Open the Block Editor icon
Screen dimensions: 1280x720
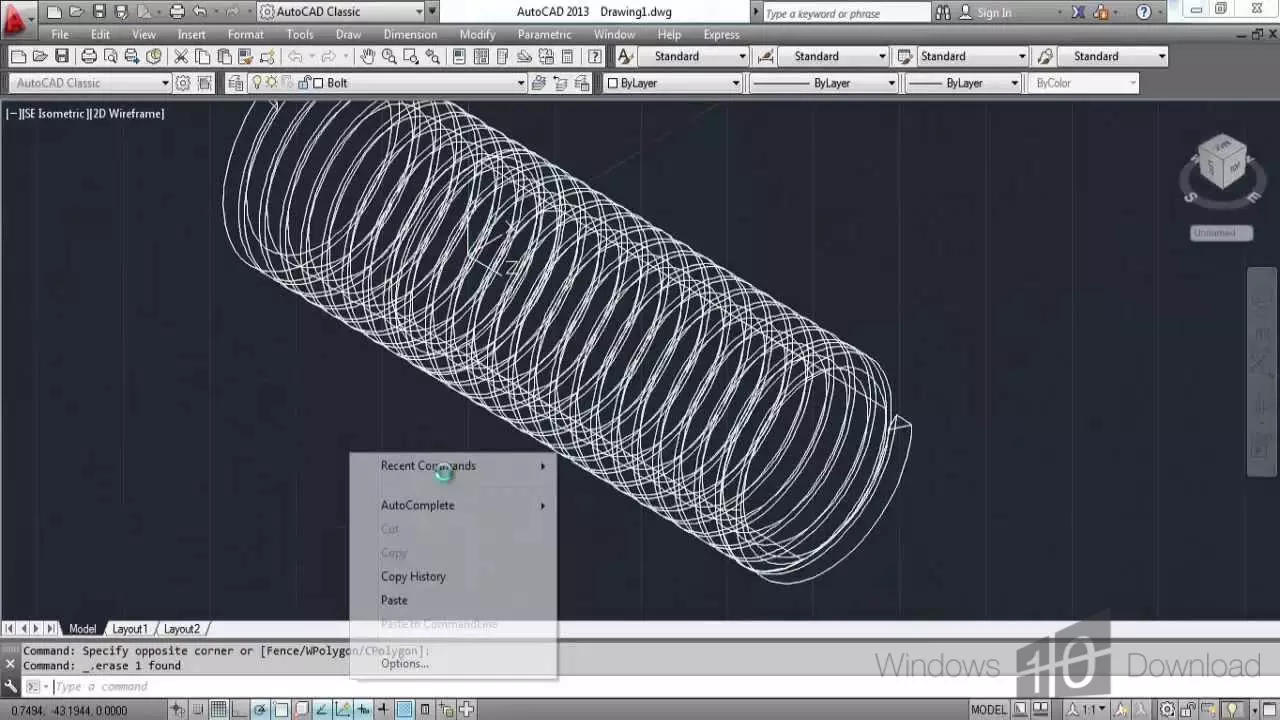coord(267,56)
